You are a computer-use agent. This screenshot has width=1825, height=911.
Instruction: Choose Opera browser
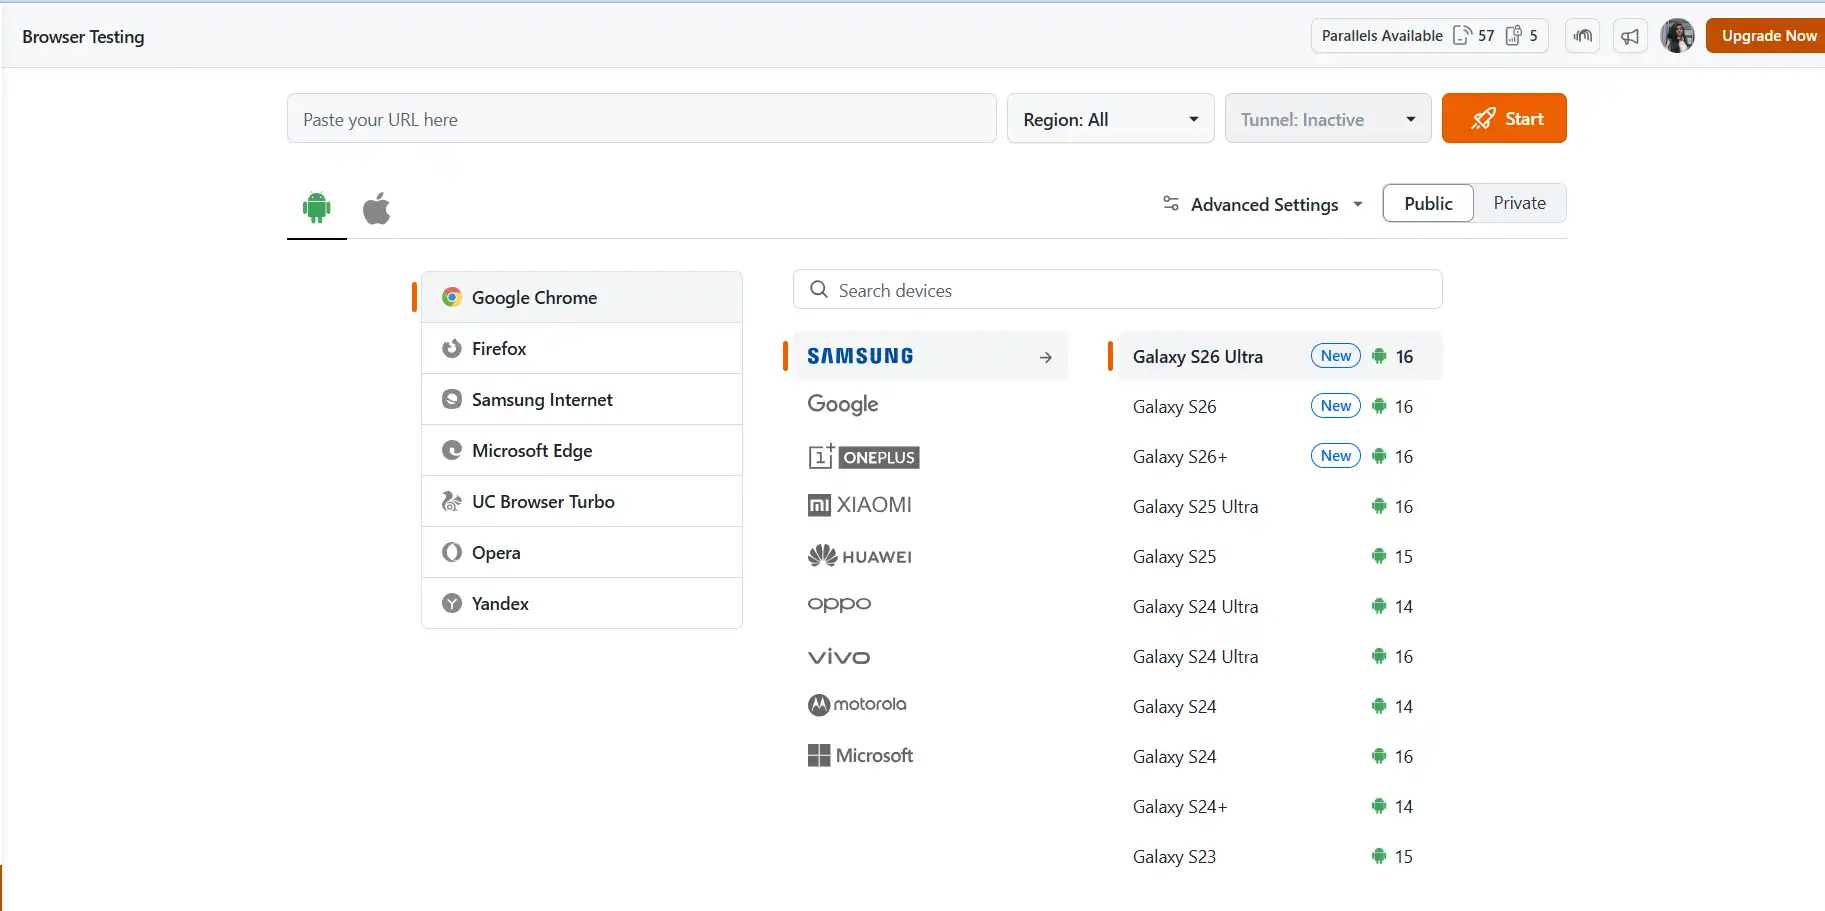pyautogui.click(x=582, y=552)
